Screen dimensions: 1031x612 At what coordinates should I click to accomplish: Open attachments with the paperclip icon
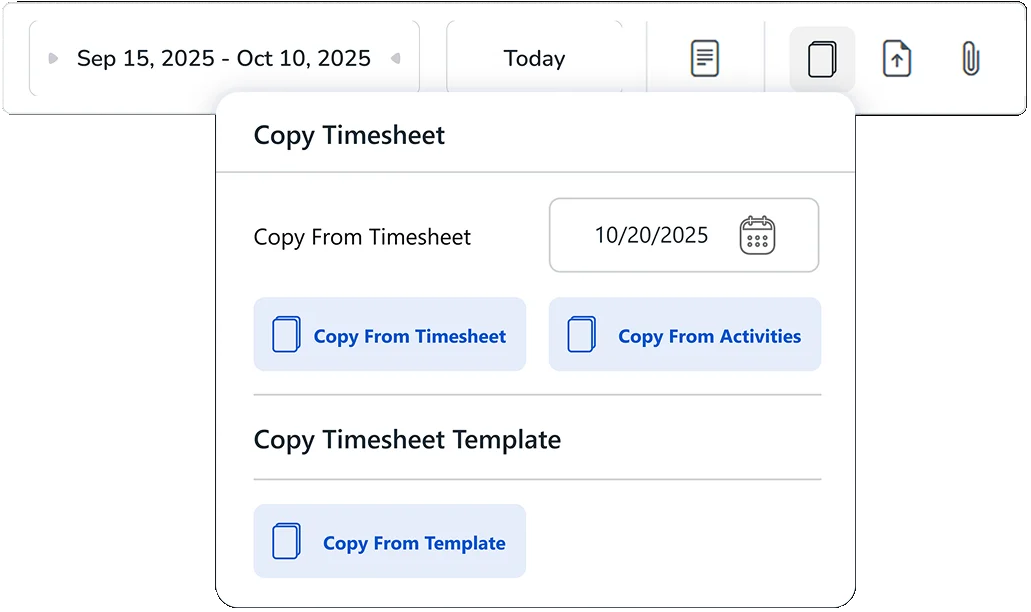point(971,59)
